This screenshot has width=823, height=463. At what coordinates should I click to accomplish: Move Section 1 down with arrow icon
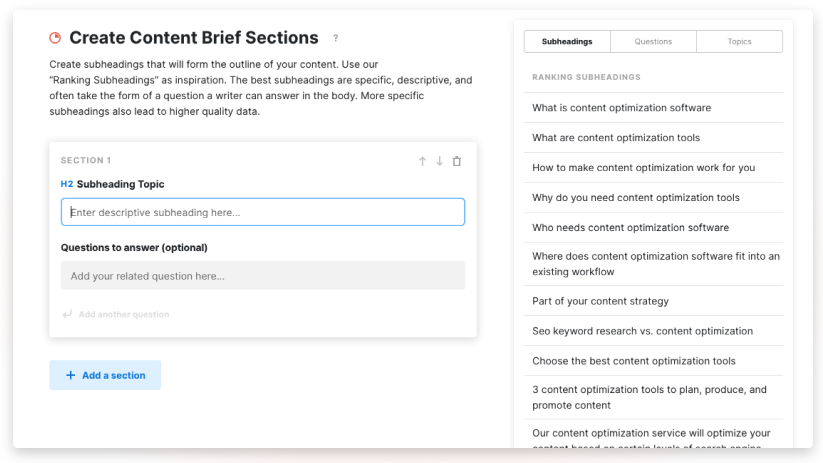pos(439,161)
